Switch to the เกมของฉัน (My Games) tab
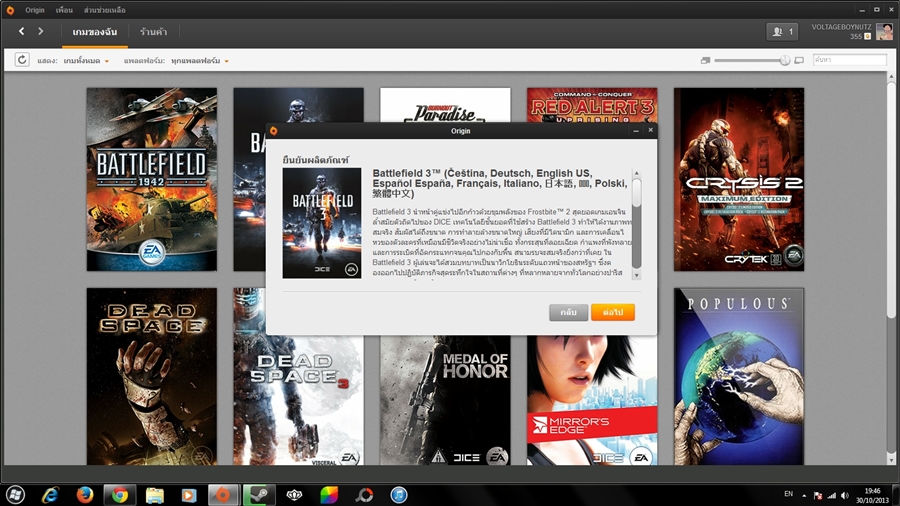The image size is (900, 506). [95, 32]
